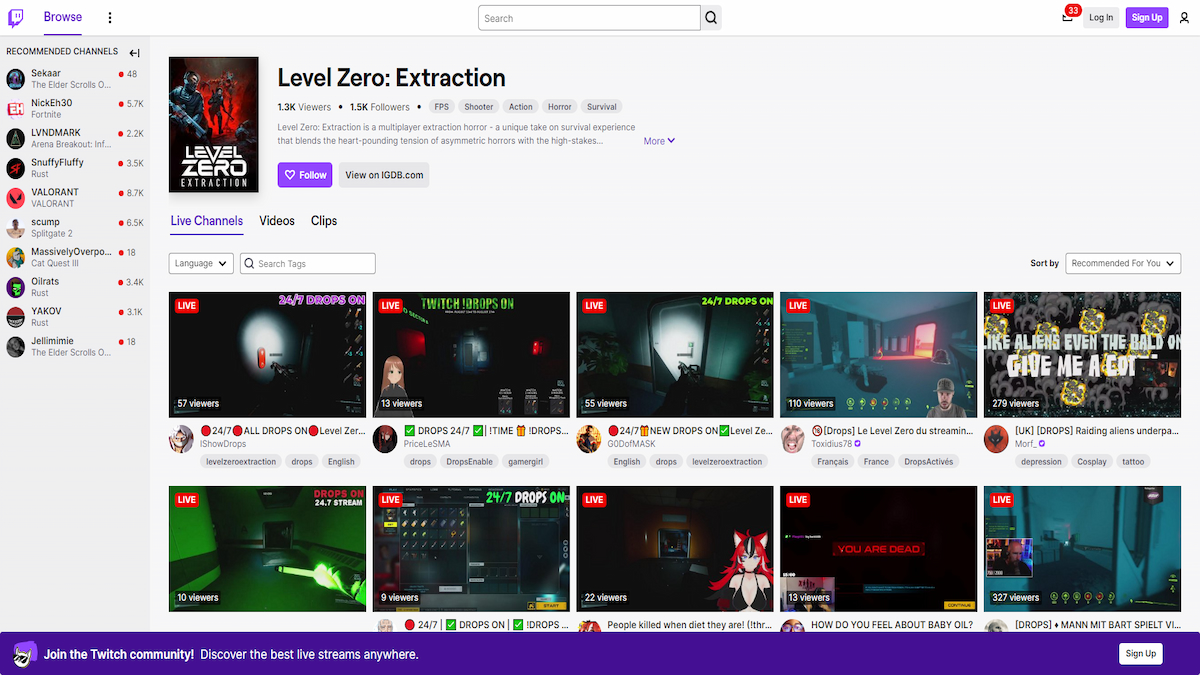
Task: Click VALORANT channel avatar in sidebar
Action: pyautogui.click(x=16, y=198)
